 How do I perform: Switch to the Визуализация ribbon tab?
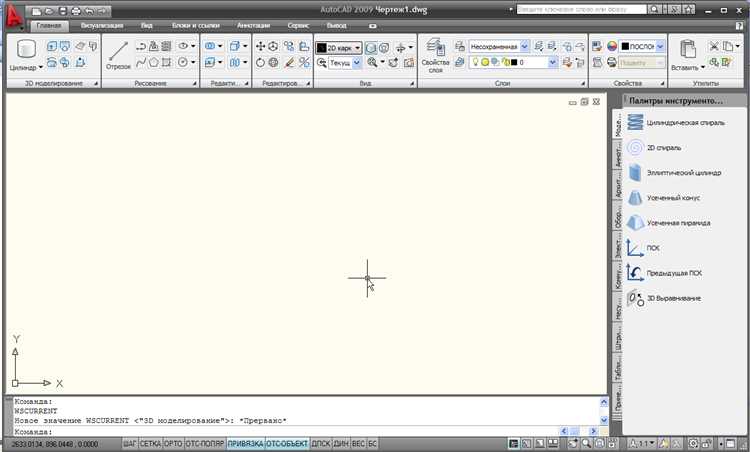pyautogui.click(x=102, y=25)
